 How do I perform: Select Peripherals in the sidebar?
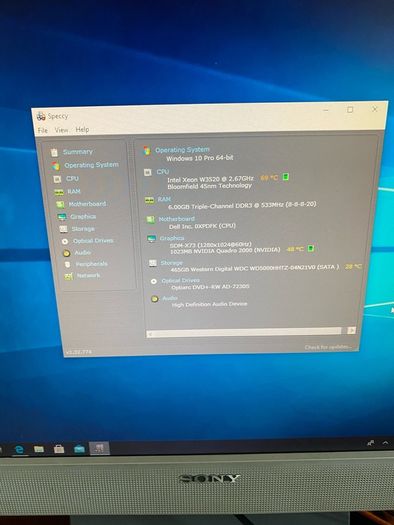[86, 265]
